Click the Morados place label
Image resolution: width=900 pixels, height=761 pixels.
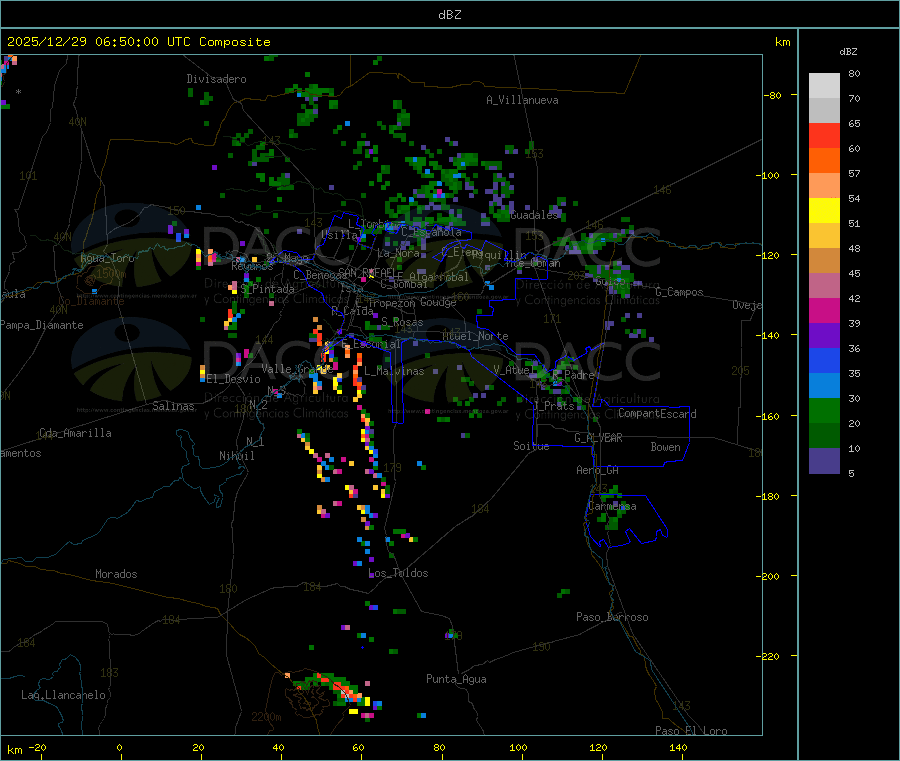click(117, 574)
